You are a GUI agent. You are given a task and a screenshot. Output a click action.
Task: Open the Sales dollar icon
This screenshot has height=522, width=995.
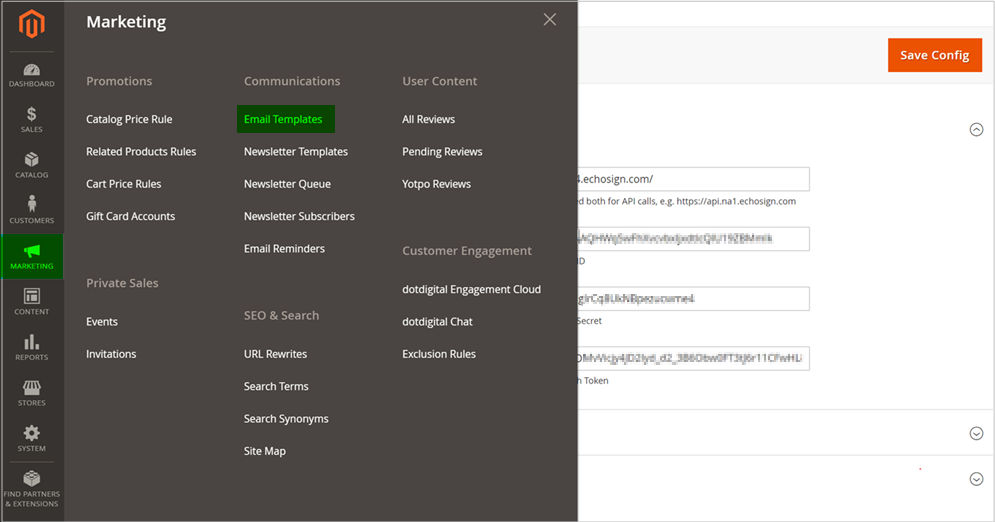(32, 119)
